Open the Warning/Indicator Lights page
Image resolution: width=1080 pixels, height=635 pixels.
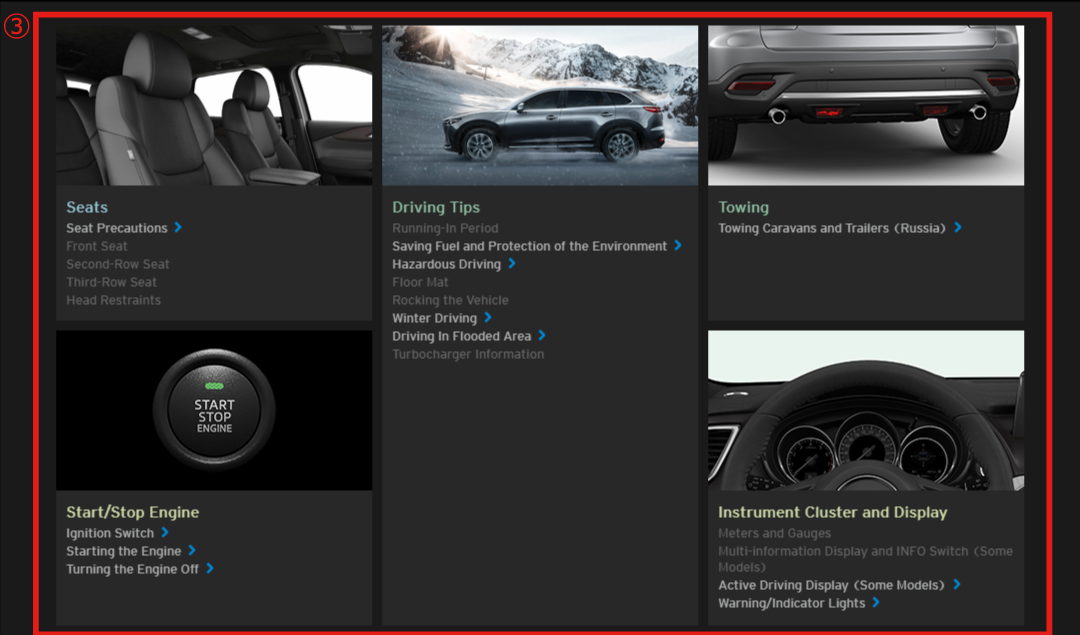791,603
